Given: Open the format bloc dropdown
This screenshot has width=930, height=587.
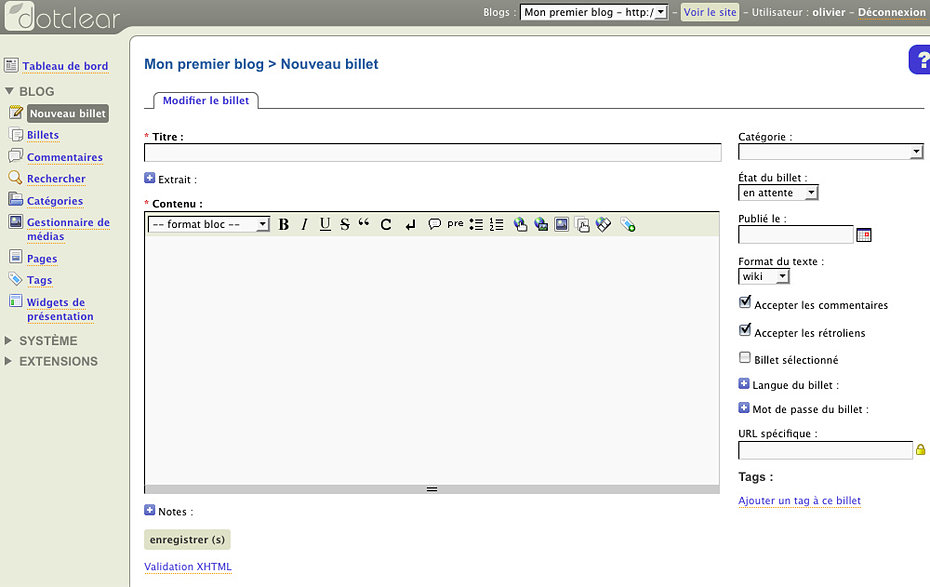Looking at the screenshot, I should click(209, 225).
